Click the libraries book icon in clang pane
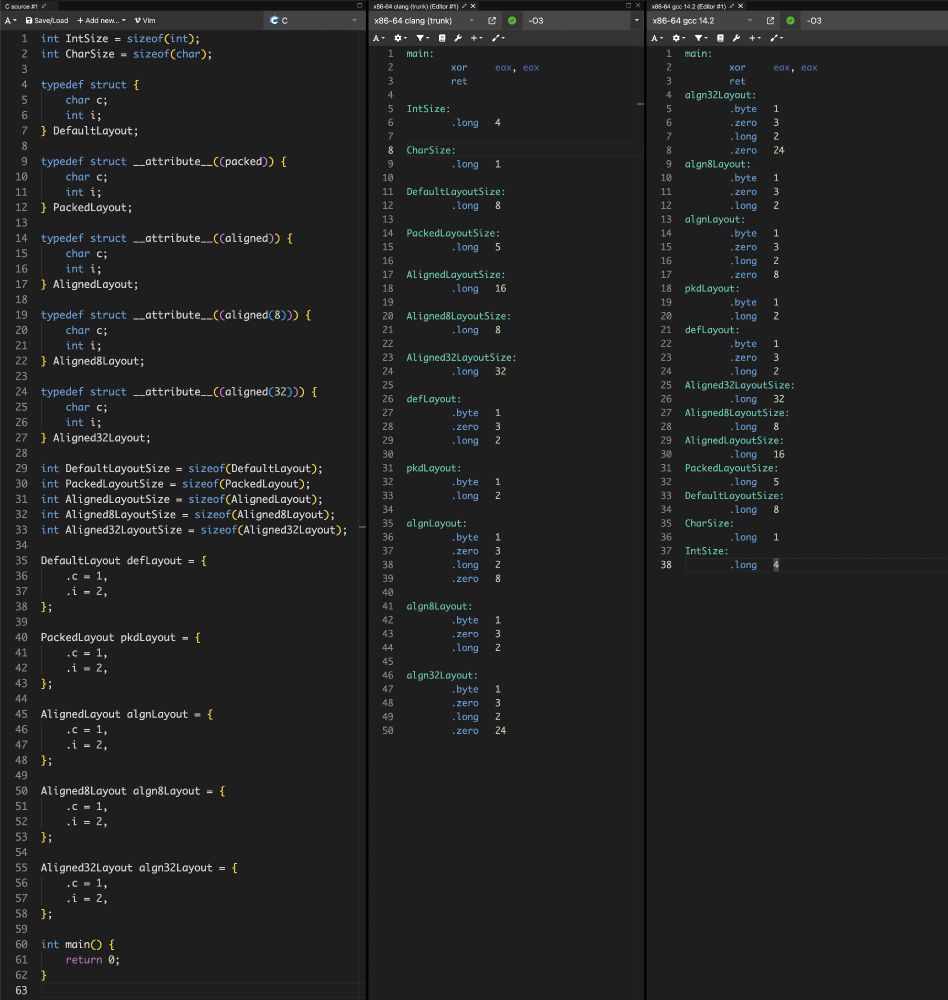The height and width of the screenshot is (1000, 948). 443,38
